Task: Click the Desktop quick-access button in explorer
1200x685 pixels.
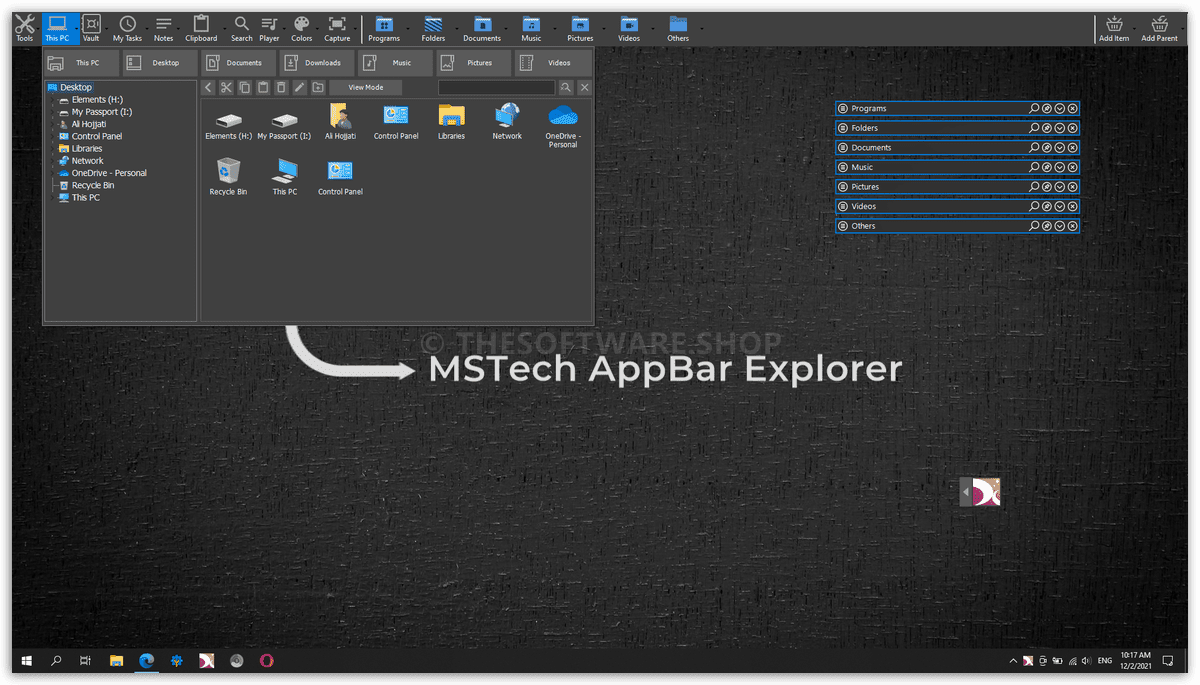Action: pos(160,63)
